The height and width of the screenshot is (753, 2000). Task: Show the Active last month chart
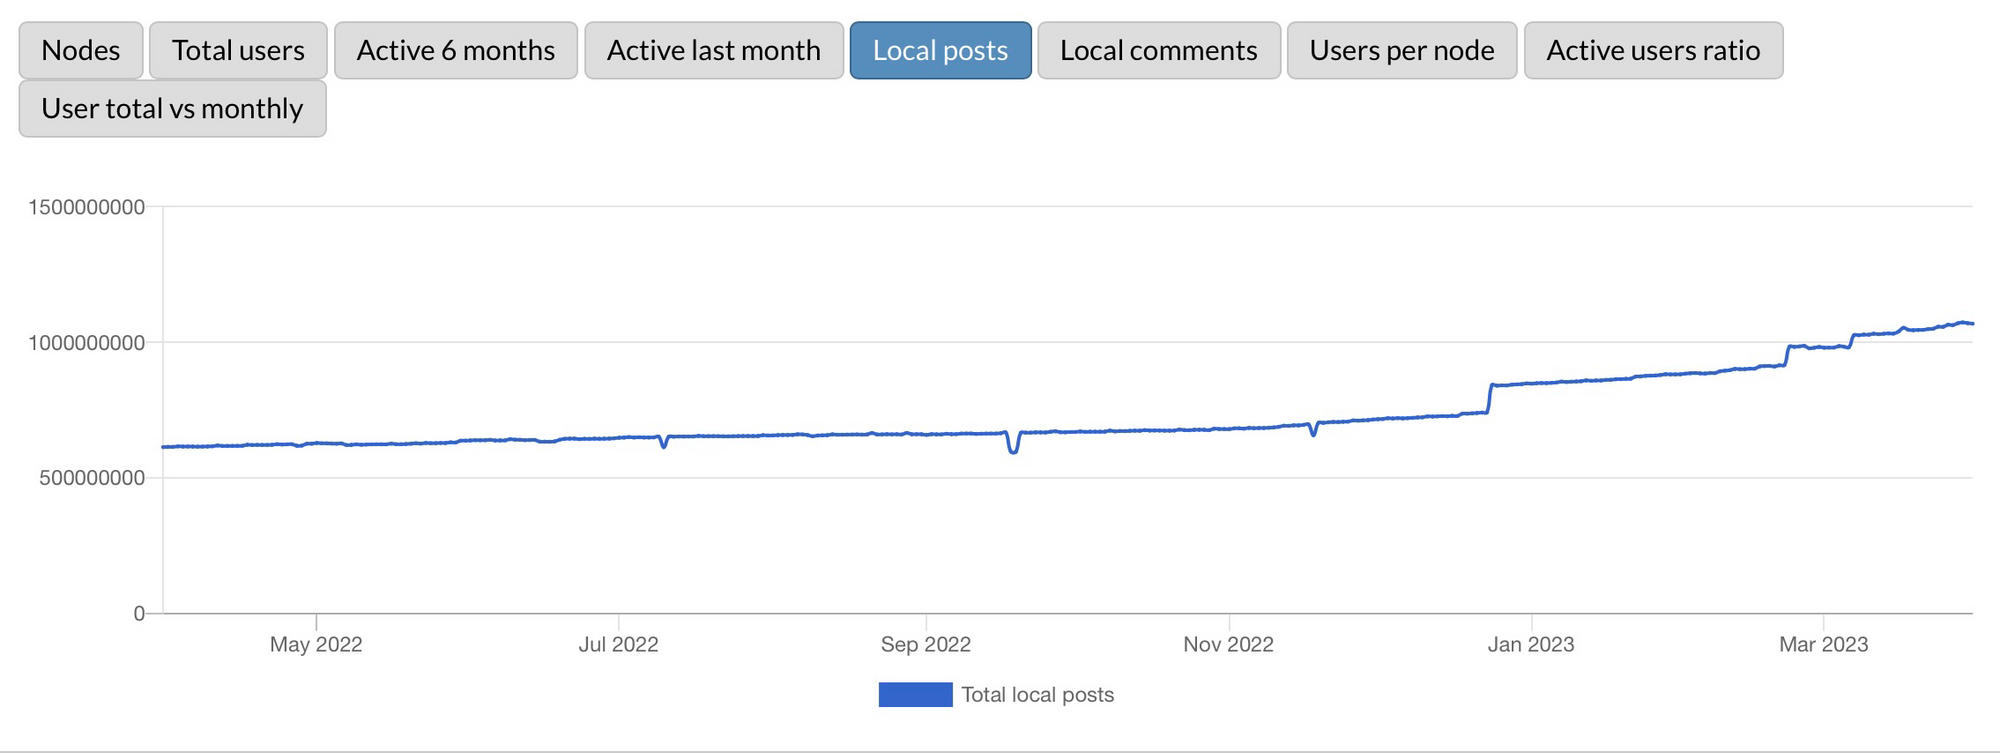pos(713,50)
